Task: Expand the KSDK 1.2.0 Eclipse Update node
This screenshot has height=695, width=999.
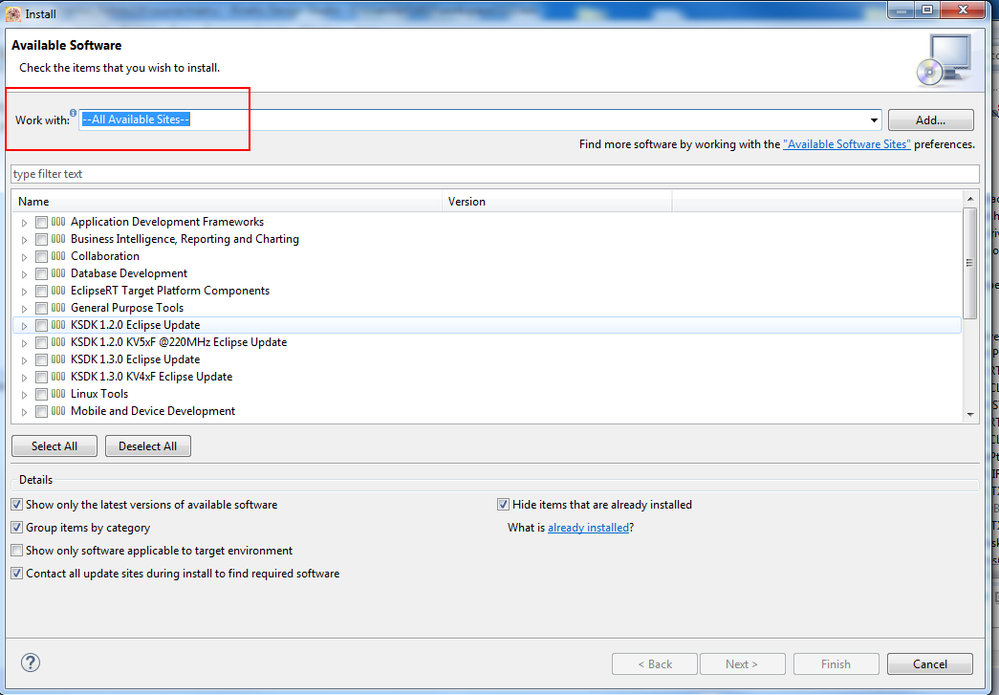Action: [x=24, y=326]
